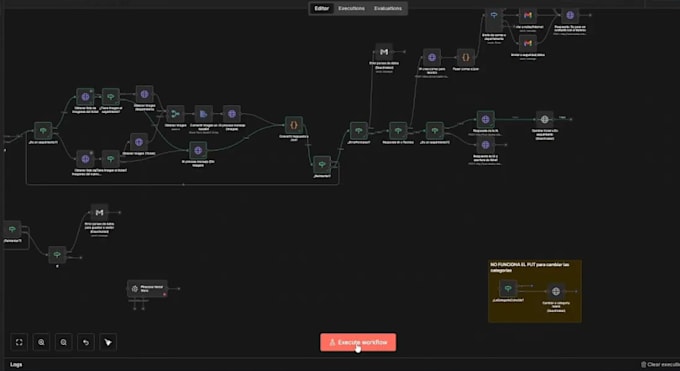Select the ¿Reintentar? IF node at the canvas left edge
The width and height of the screenshot is (680, 371).
(x=12, y=229)
